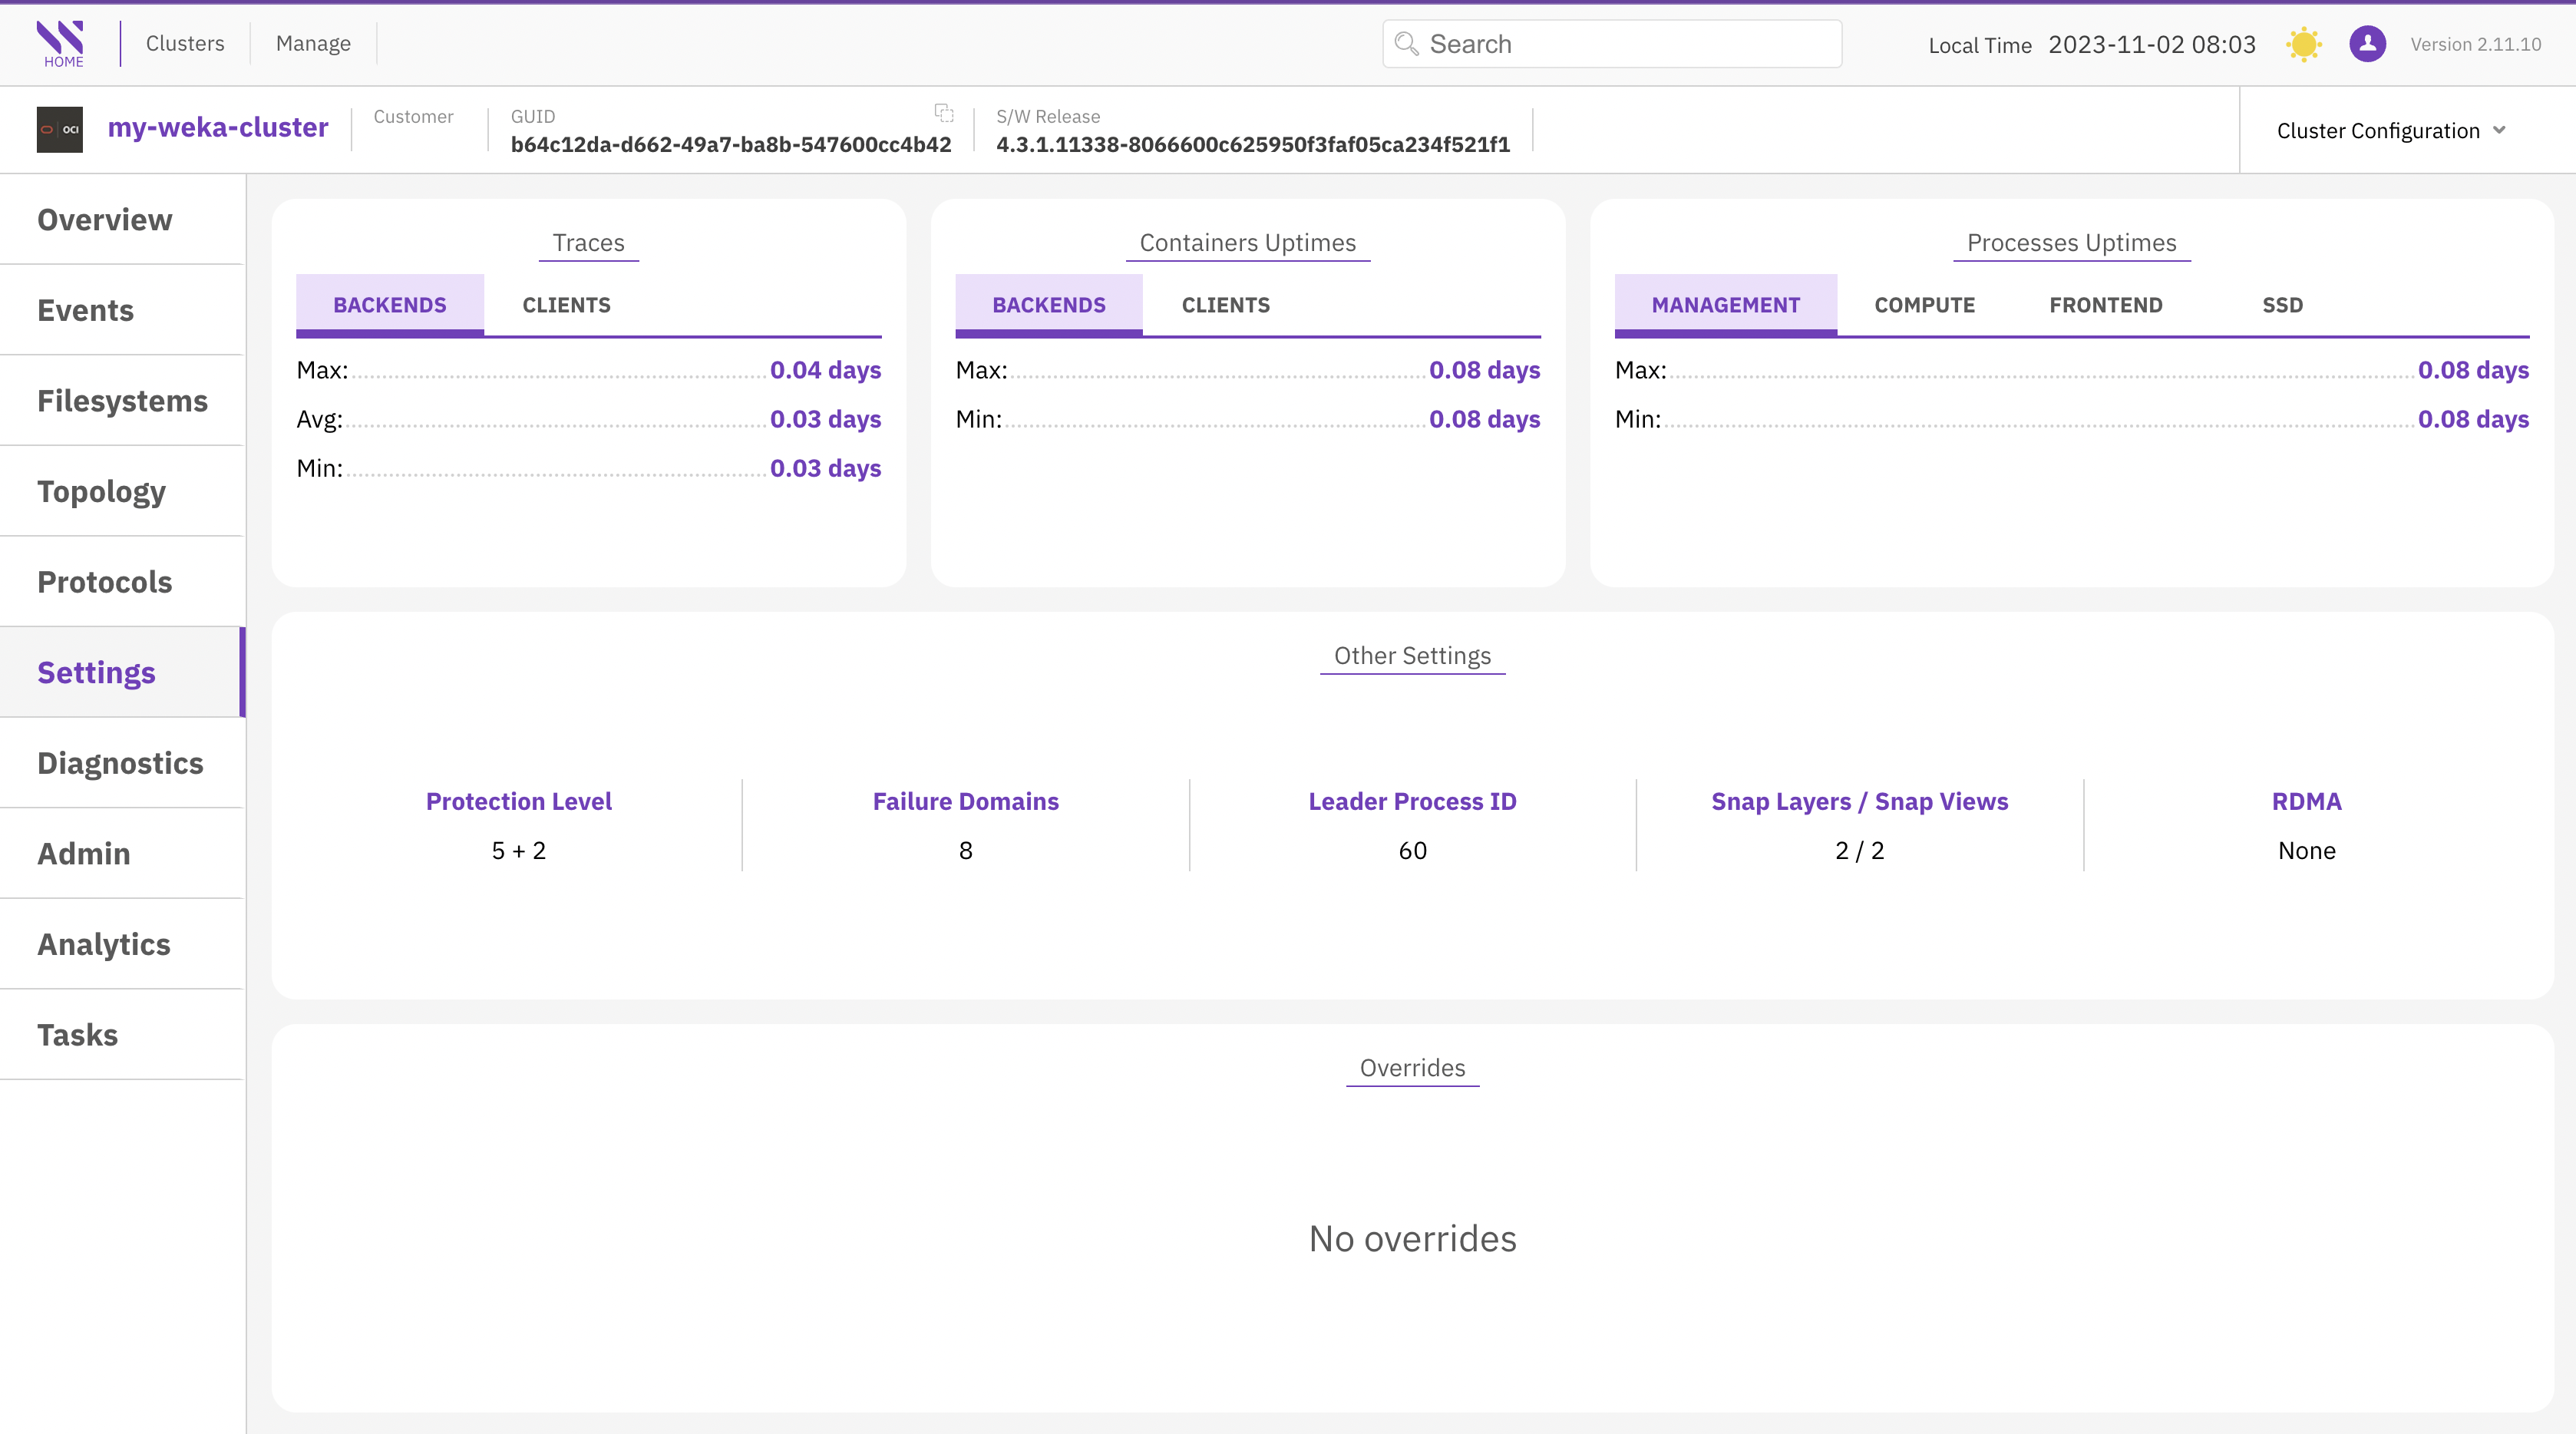Open the Clusters menu
This screenshot has width=2576, height=1434.
[x=185, y=44]
